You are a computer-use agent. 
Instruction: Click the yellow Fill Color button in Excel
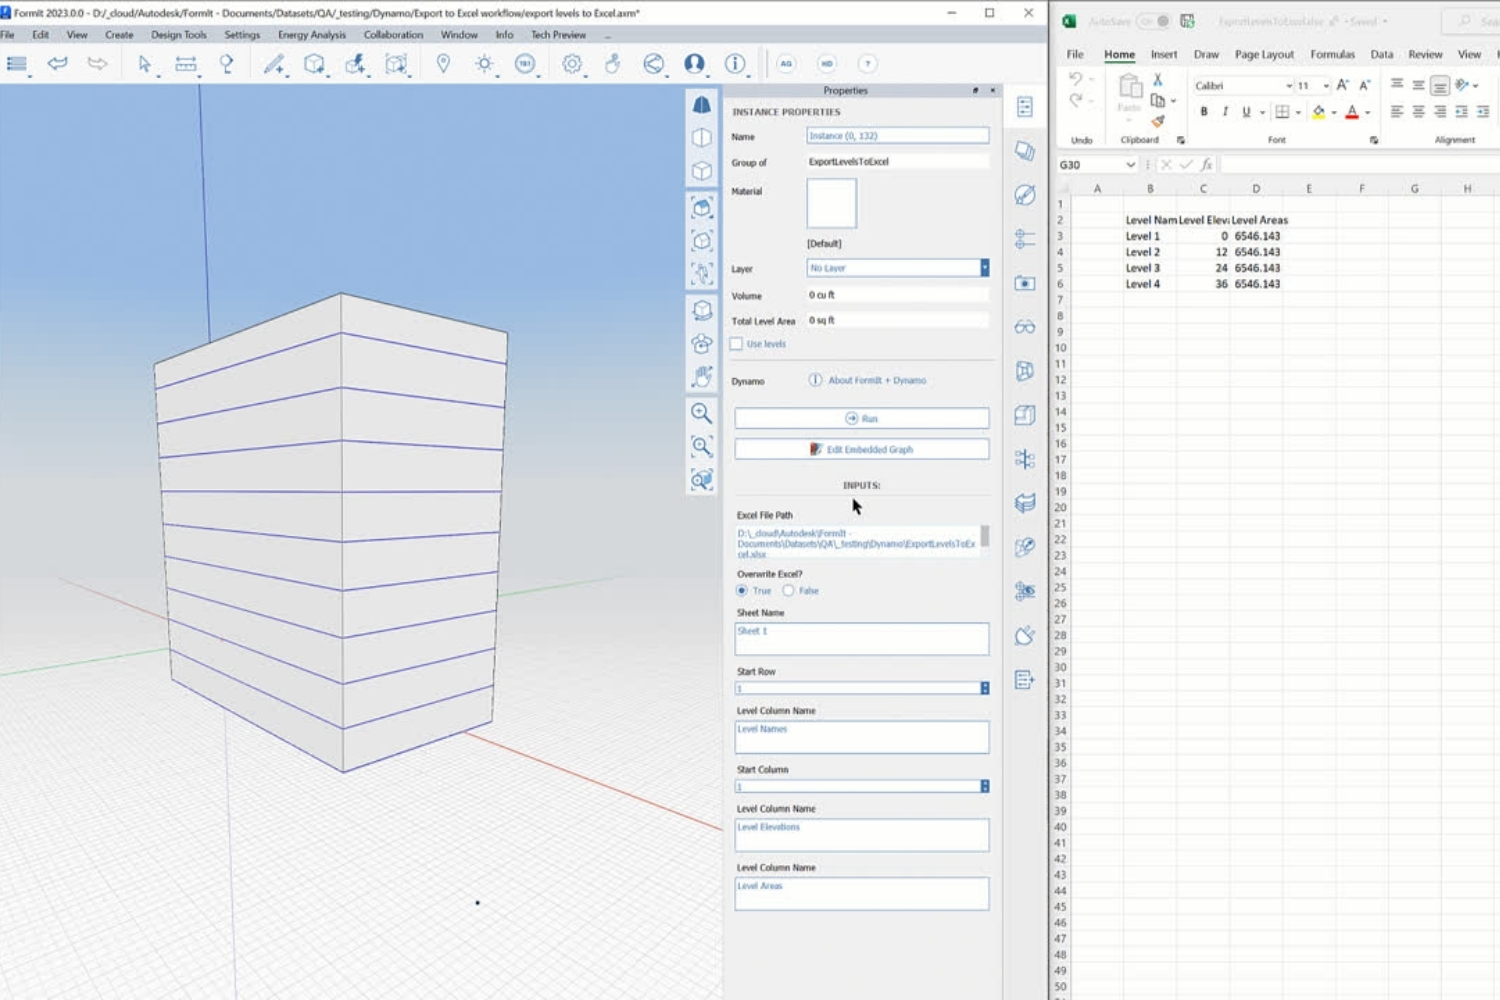pyautogui.click(x=1319, y=112)
